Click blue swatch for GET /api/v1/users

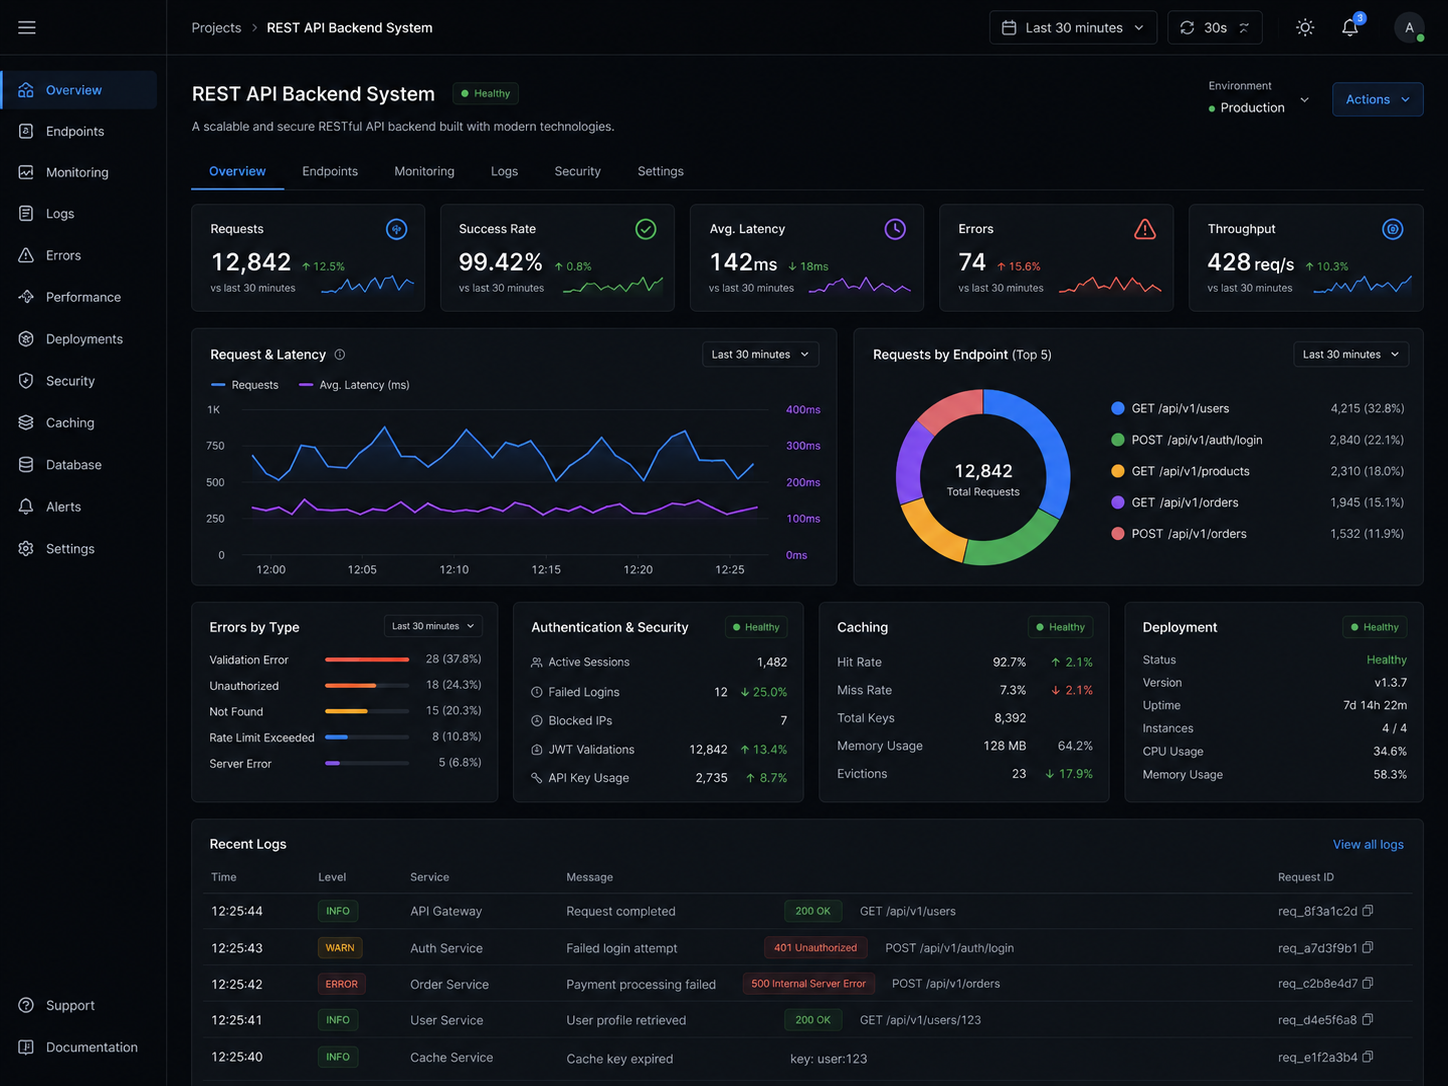coord(1118,409)
